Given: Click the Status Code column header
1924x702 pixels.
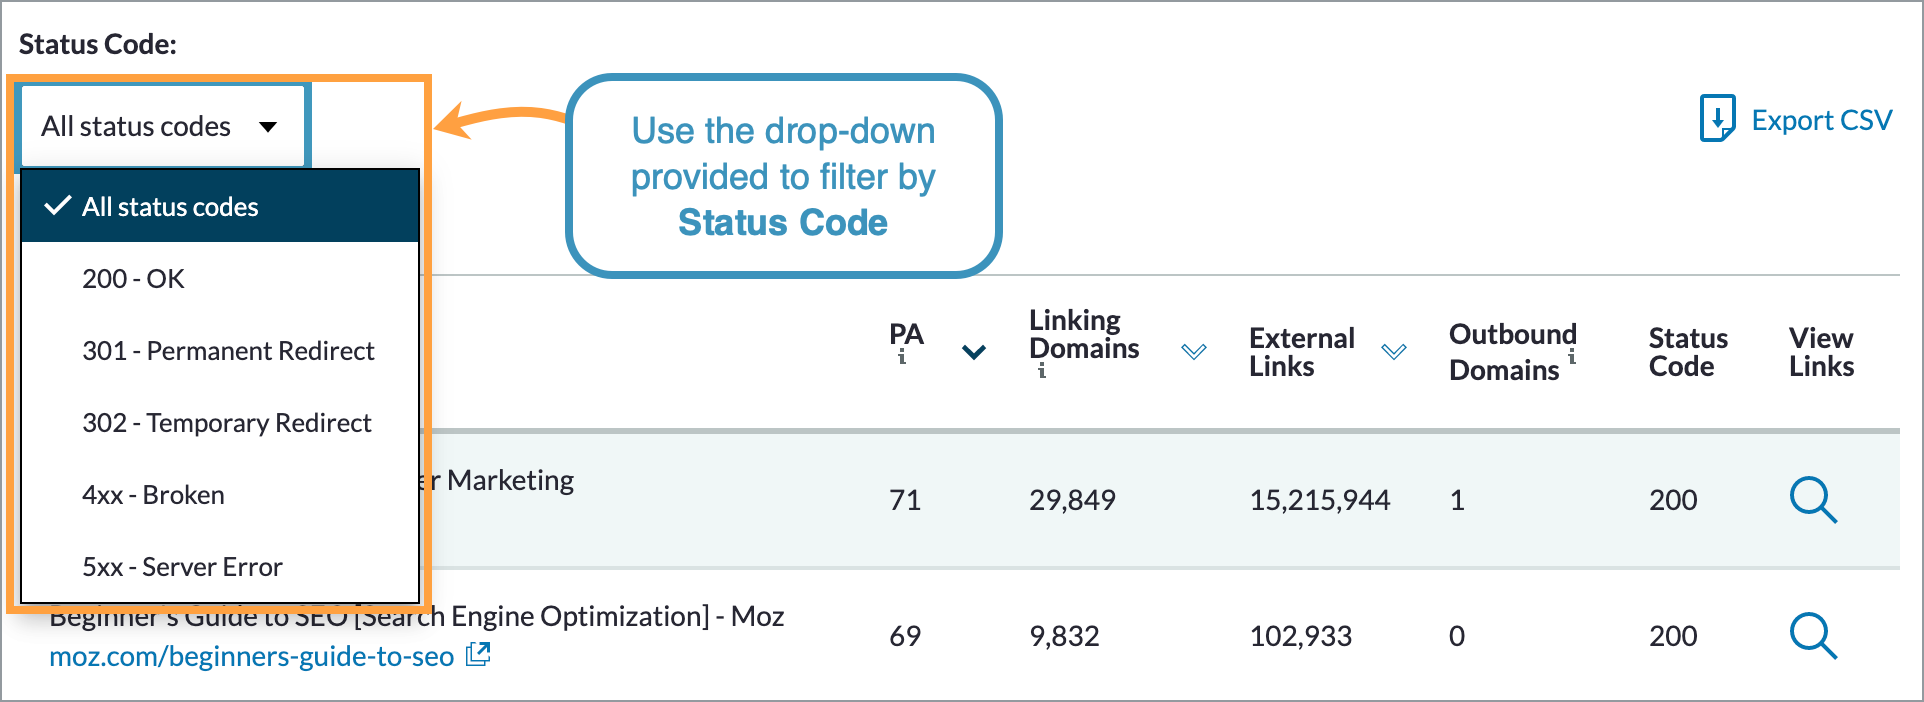Looking at the screenshot, I should point(1687,352).
